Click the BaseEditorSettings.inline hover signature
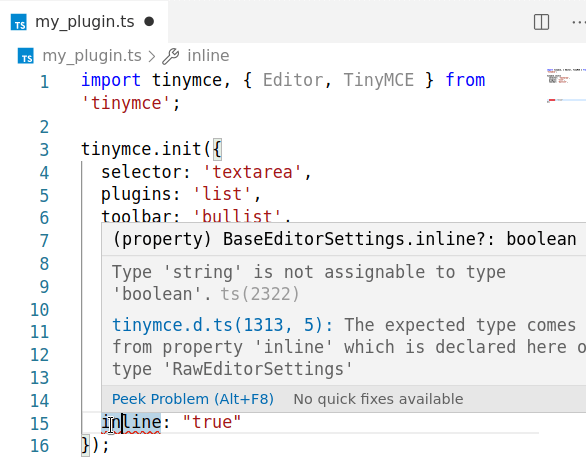 pyautogui.click(x=344, y=239)
